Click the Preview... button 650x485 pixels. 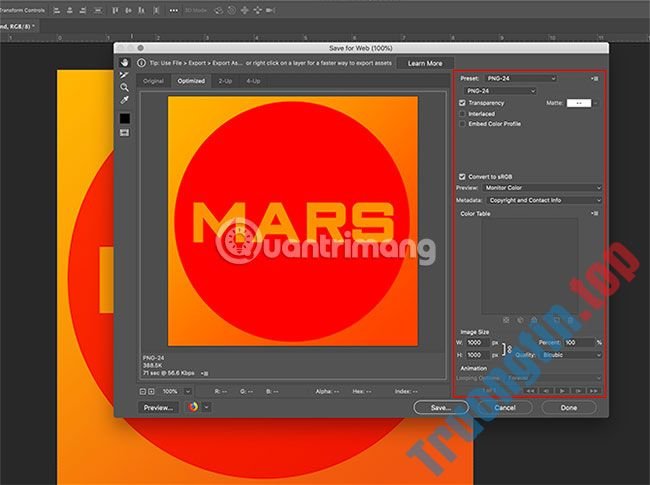click(x=158, y=407)
